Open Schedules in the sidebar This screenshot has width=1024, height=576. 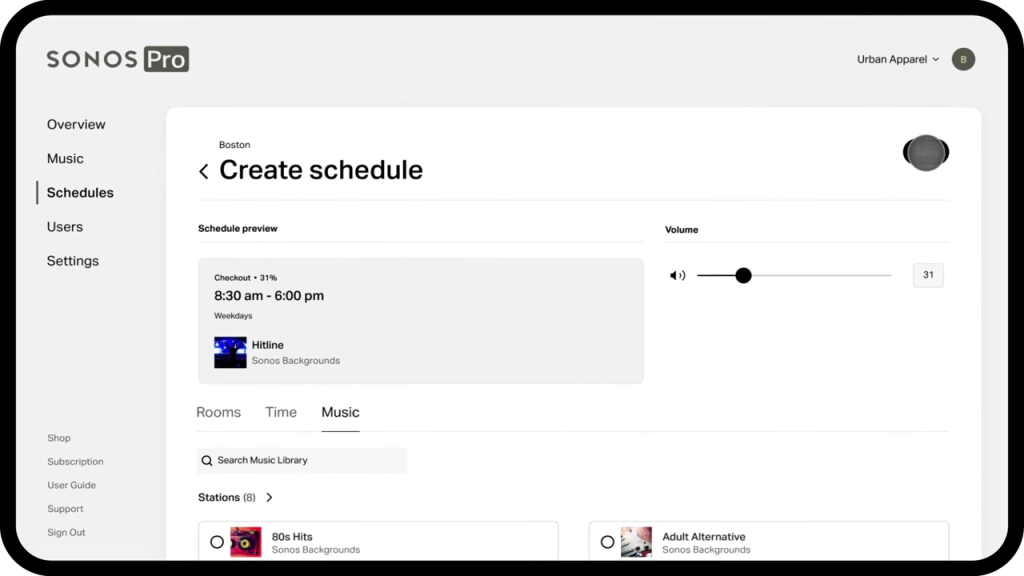80,193
